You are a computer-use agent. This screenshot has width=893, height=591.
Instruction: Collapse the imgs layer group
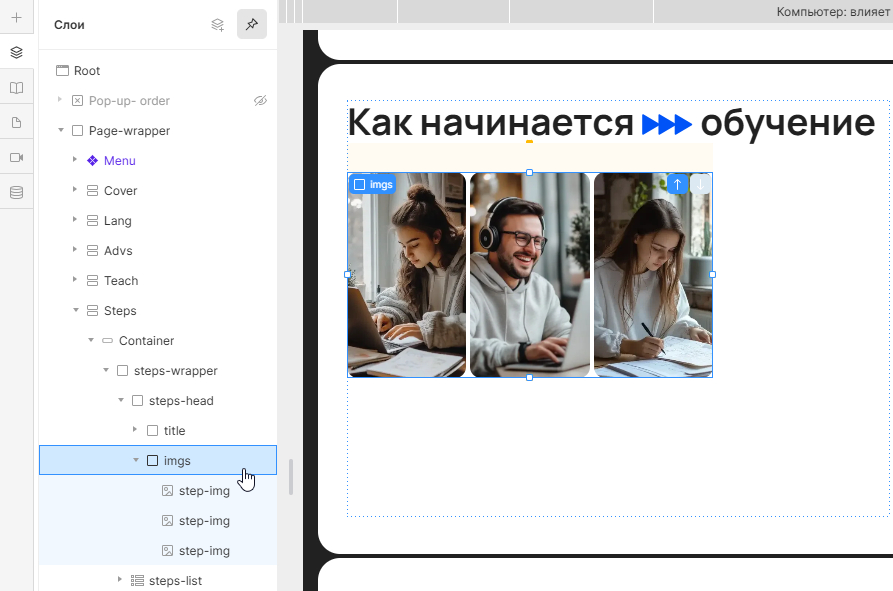click(135, 461)
